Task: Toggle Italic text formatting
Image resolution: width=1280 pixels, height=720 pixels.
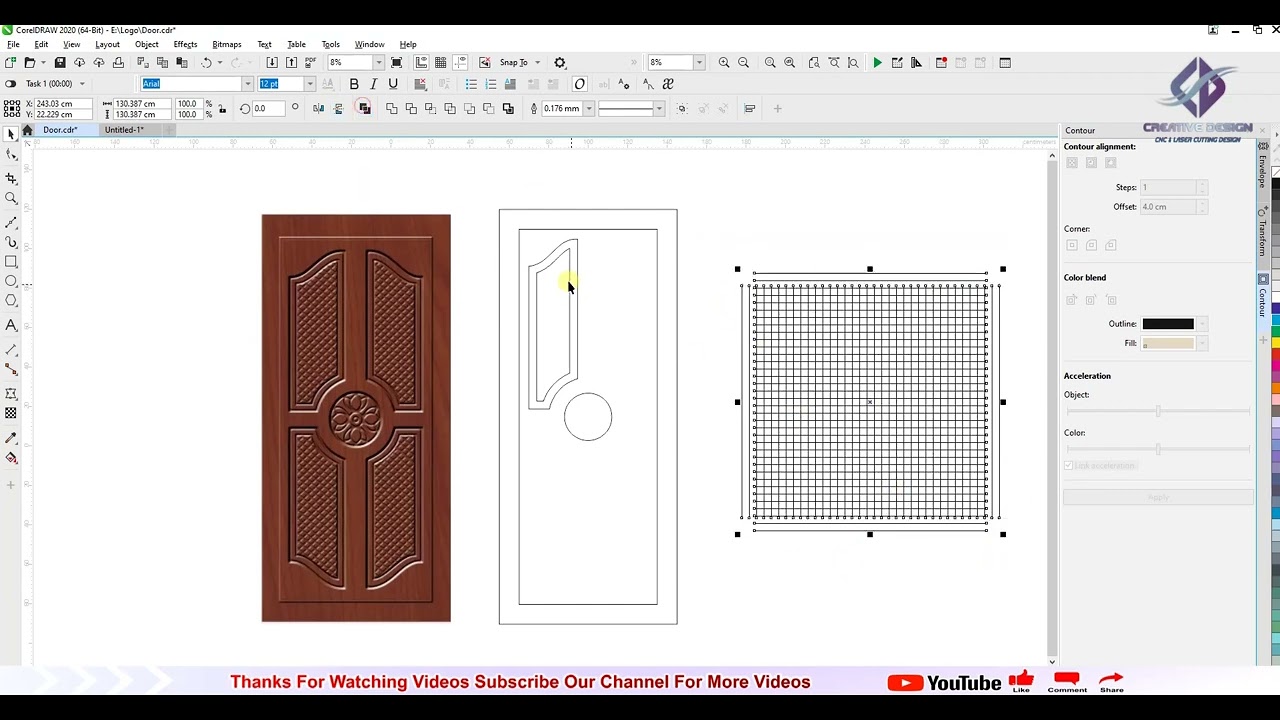Action: point(373,84)
